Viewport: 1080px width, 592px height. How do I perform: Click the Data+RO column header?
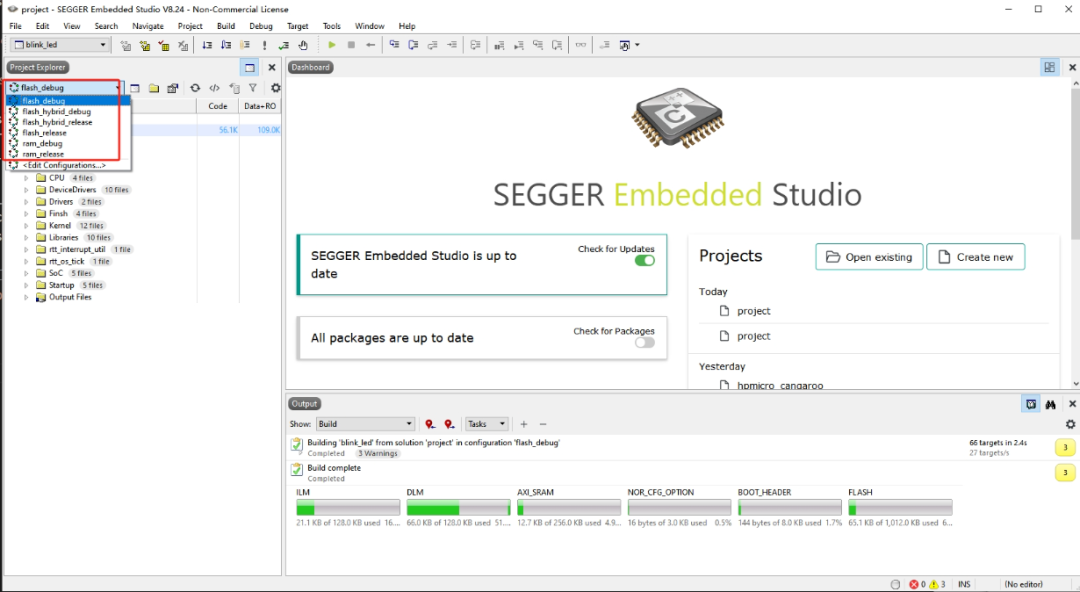coord(260,106)
